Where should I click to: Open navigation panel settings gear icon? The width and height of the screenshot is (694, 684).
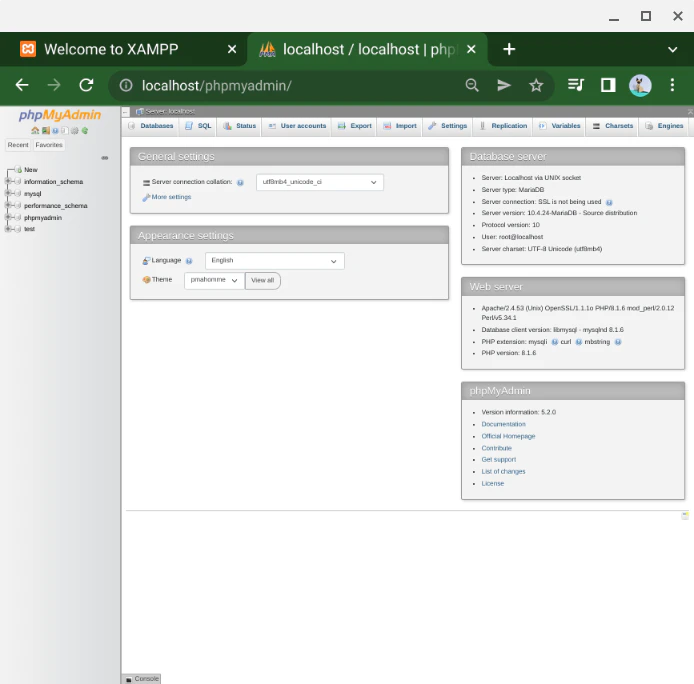[75, 131]
